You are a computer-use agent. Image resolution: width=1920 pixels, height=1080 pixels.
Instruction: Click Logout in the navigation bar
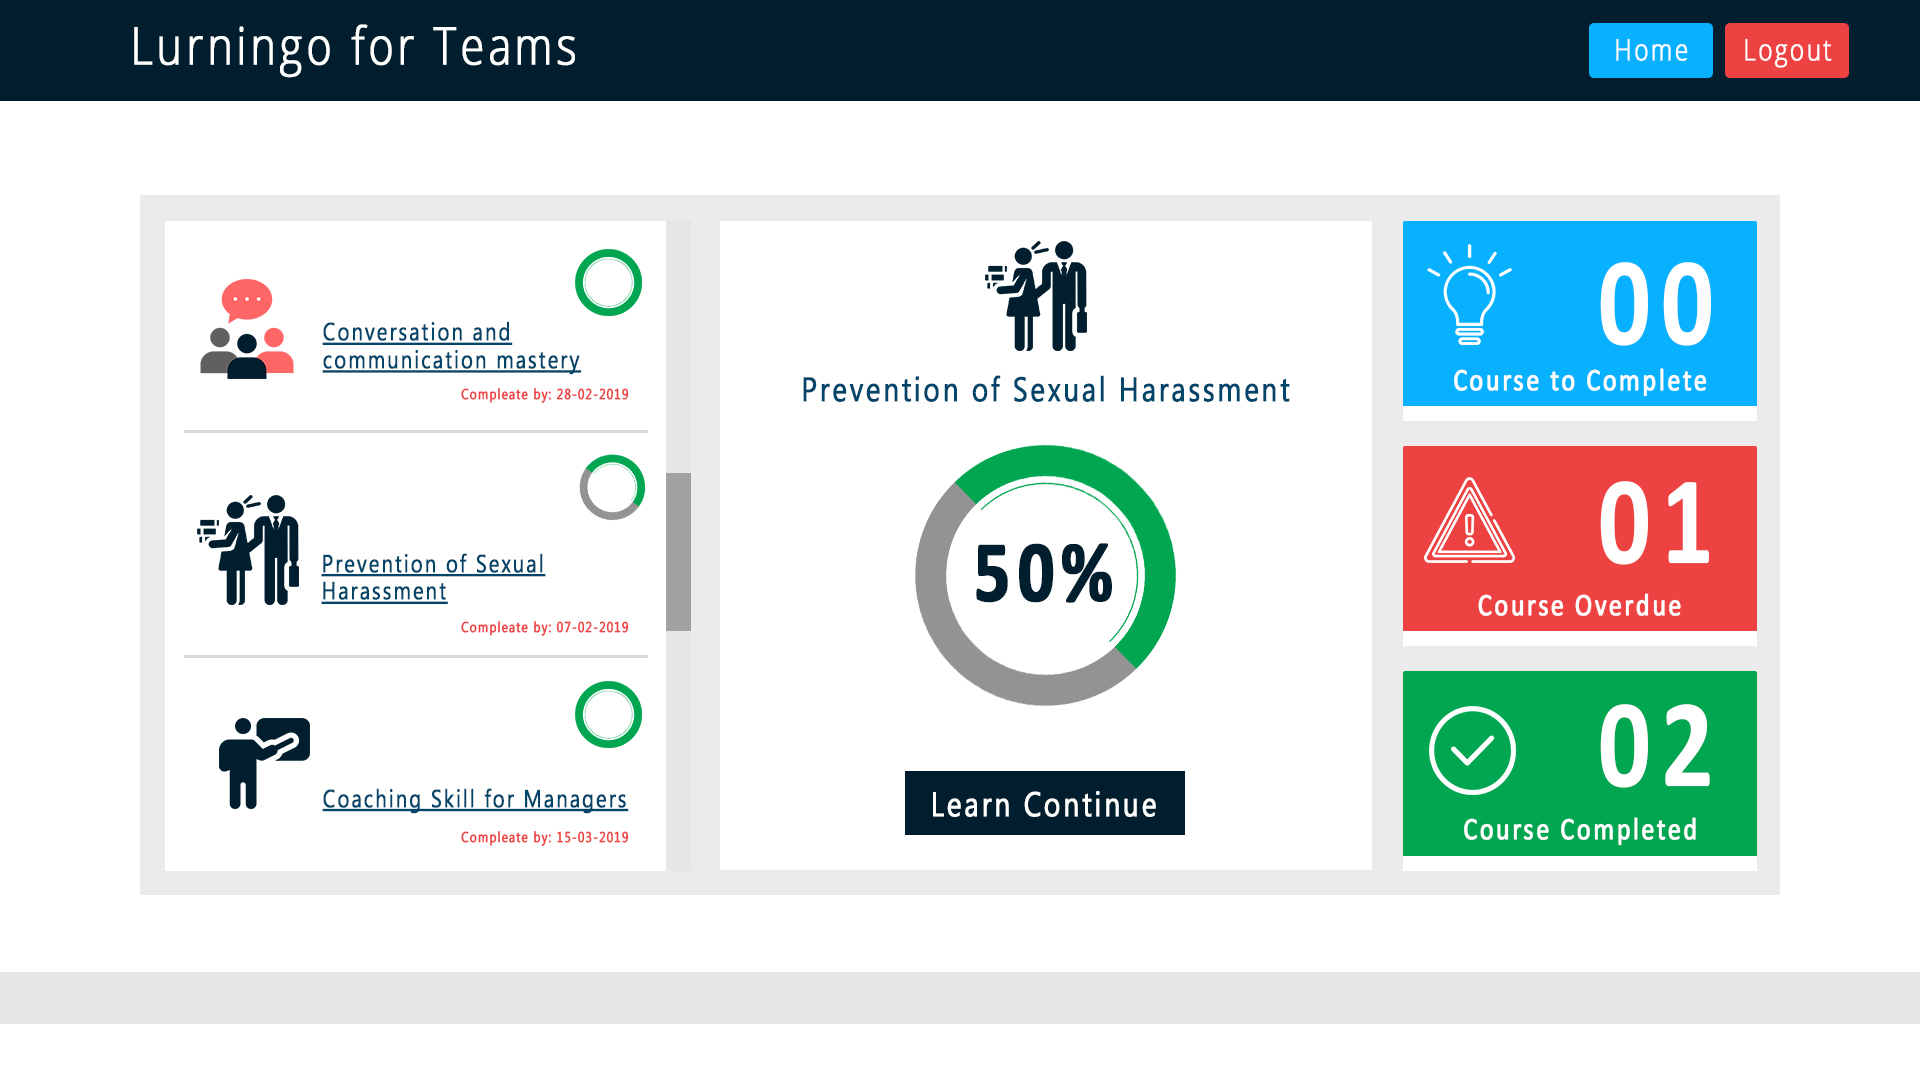[1786, 50]
